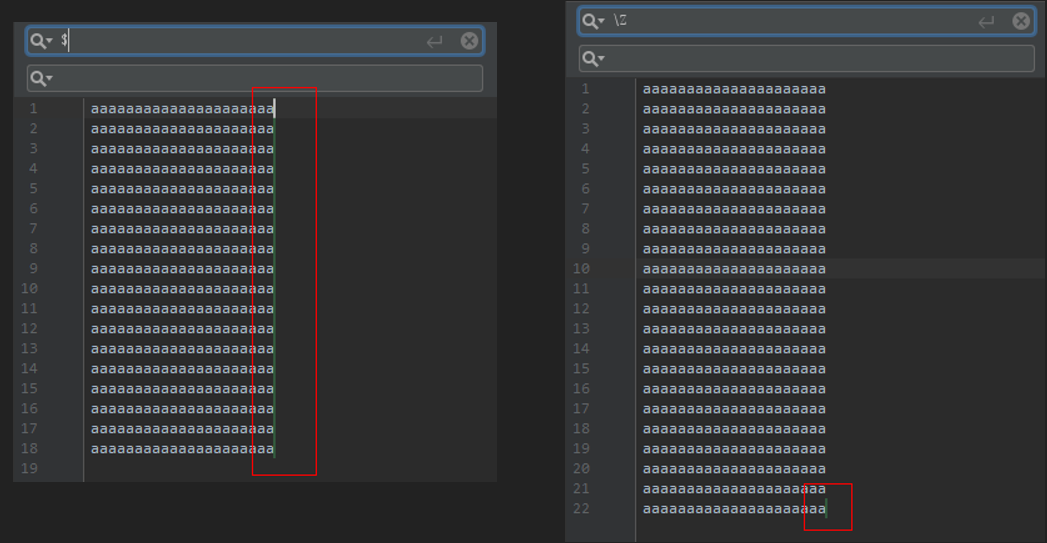Open replace history in left pane replace field
Viewport: 1047px width, 543px height.
pos(41,79)
